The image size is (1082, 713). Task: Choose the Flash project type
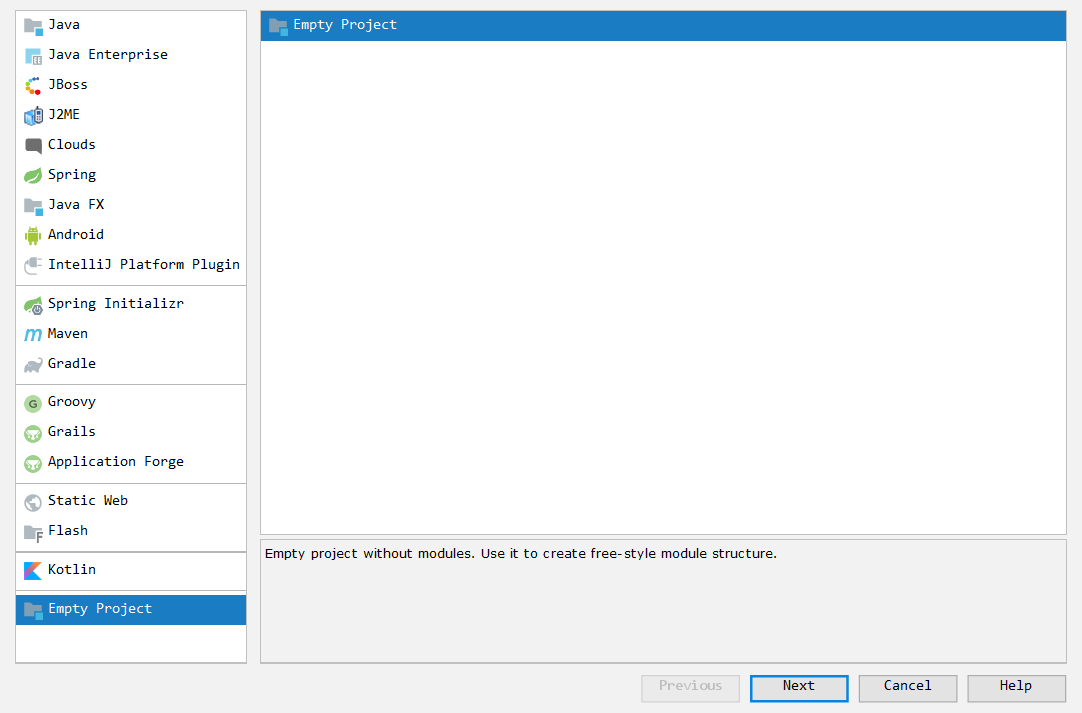coord(67,531)
